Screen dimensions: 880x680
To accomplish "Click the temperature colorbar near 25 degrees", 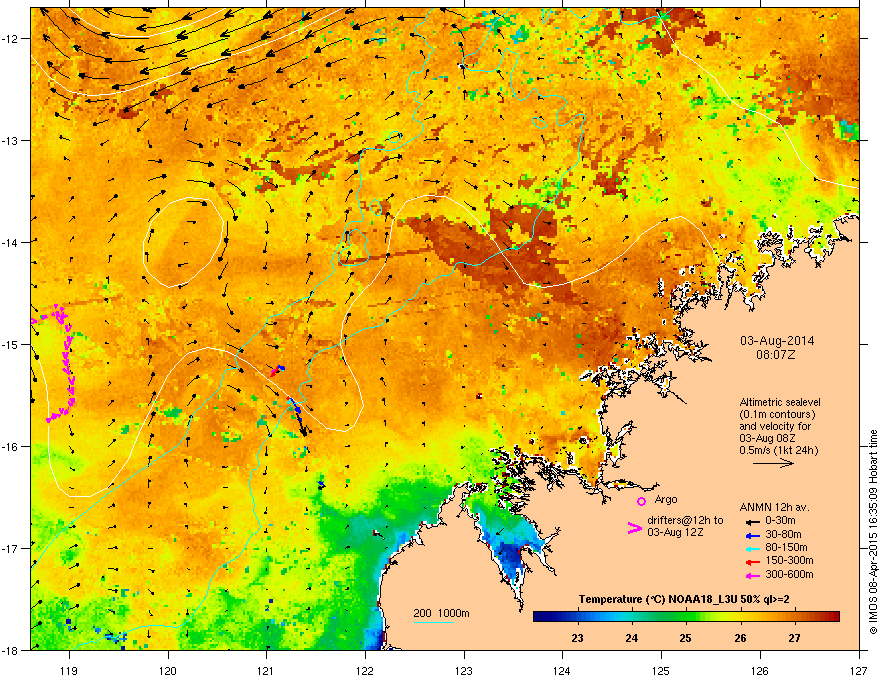I will coord(686,617).
